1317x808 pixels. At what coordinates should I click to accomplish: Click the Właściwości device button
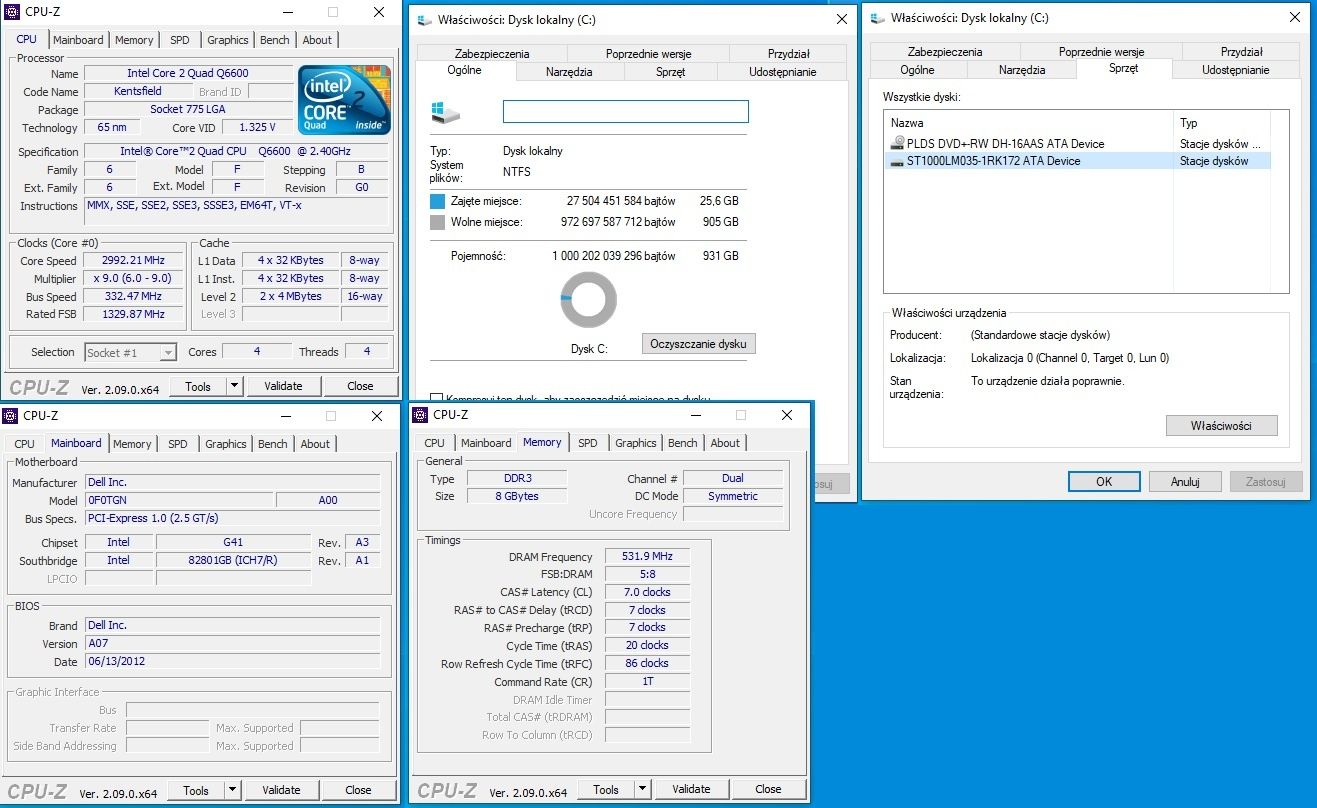tap(1222, 426)
